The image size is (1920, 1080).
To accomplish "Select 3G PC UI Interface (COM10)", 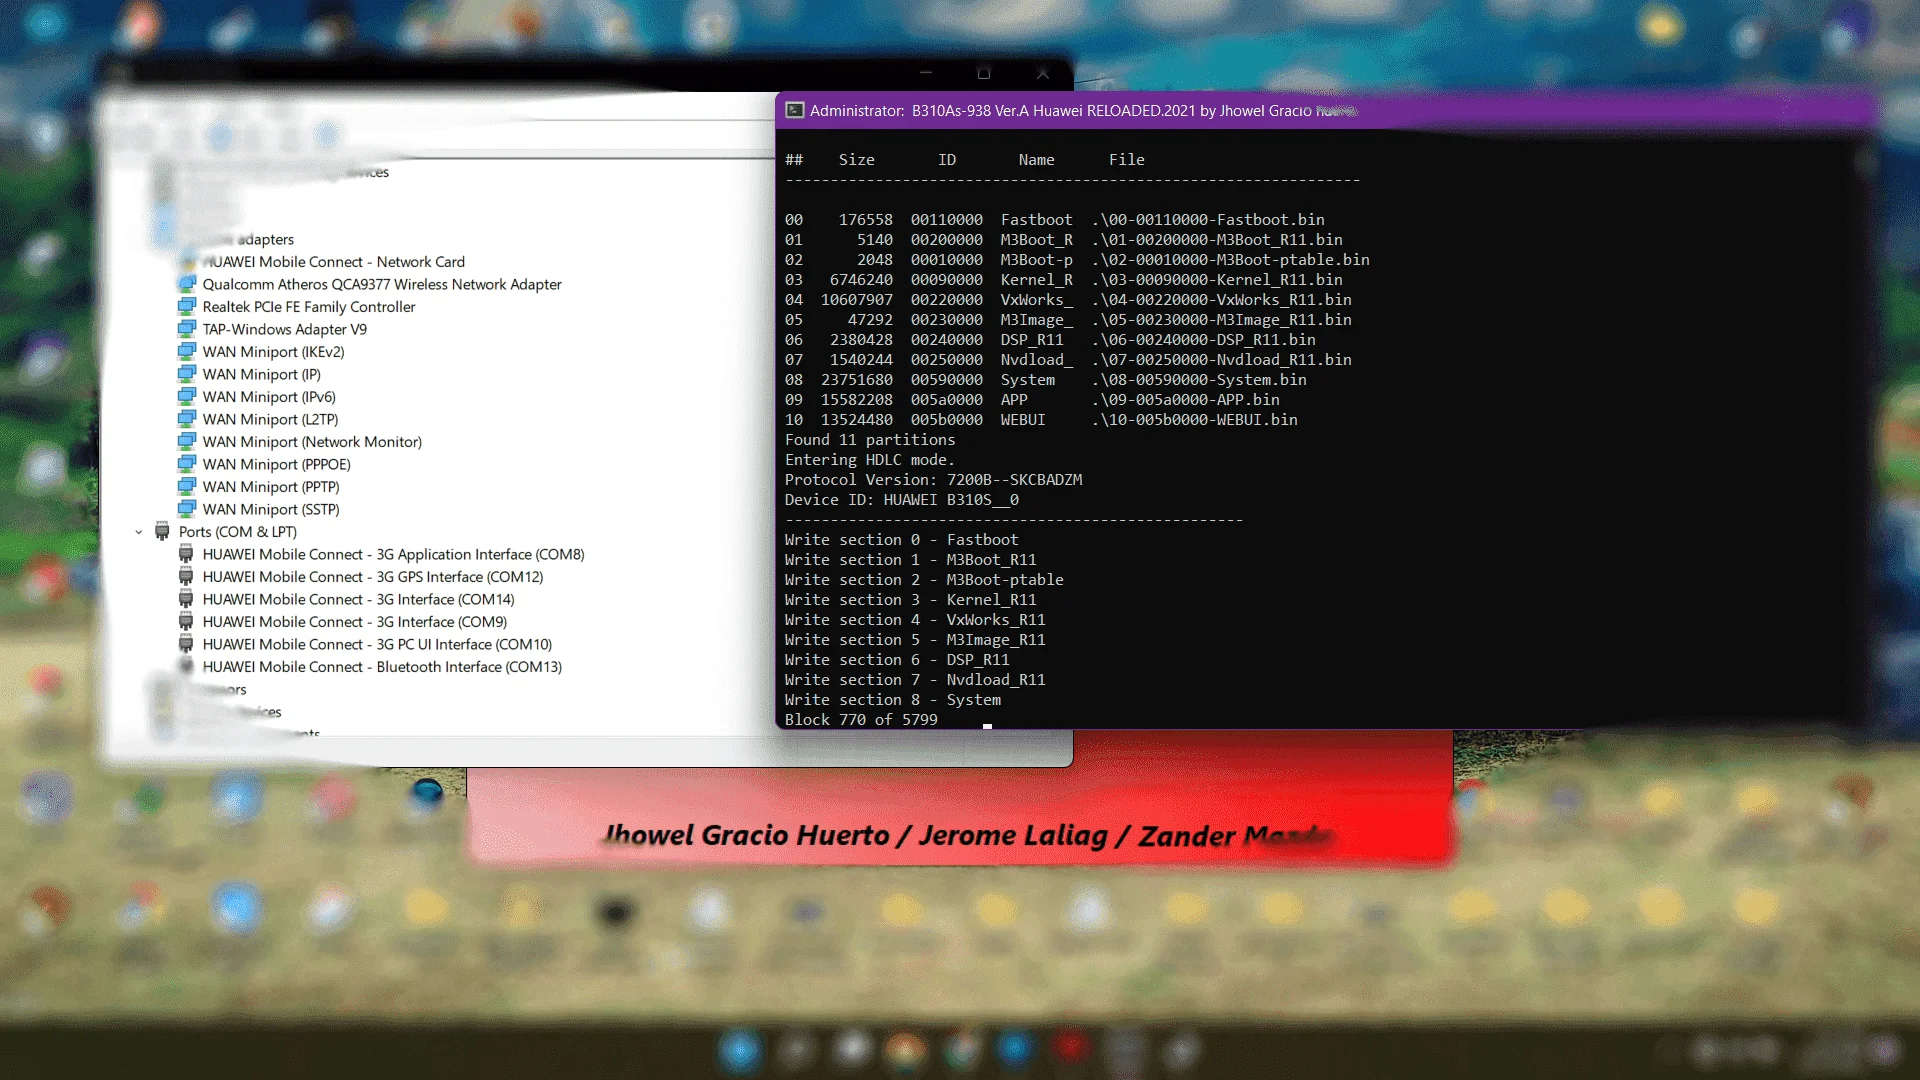I will tap(377, 644).
